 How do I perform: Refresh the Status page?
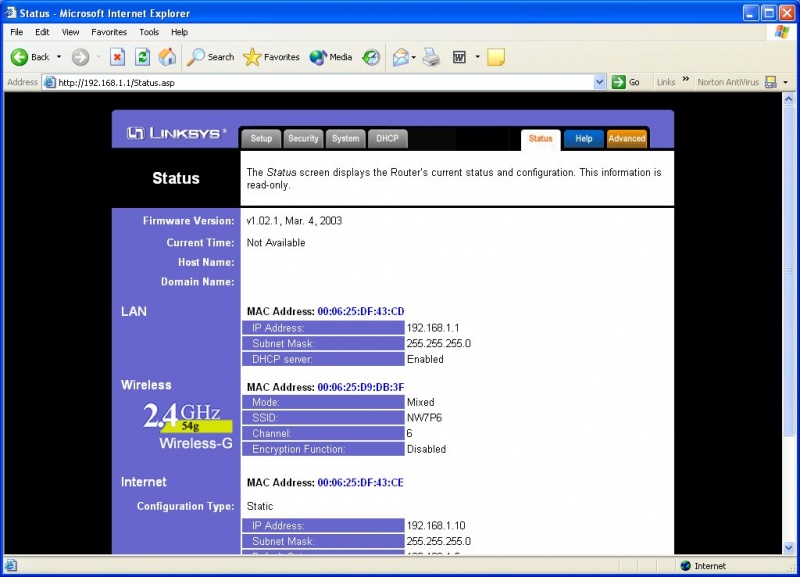pos(142,57)
